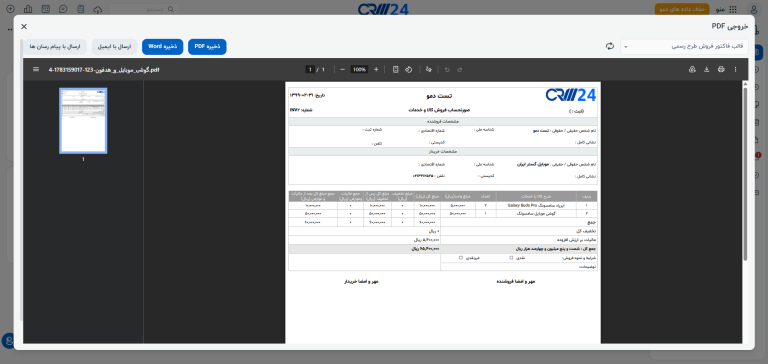Viewport: 768px width, 364px height.
Task: Click the fit to page icon
Action: tap(395, 70)
